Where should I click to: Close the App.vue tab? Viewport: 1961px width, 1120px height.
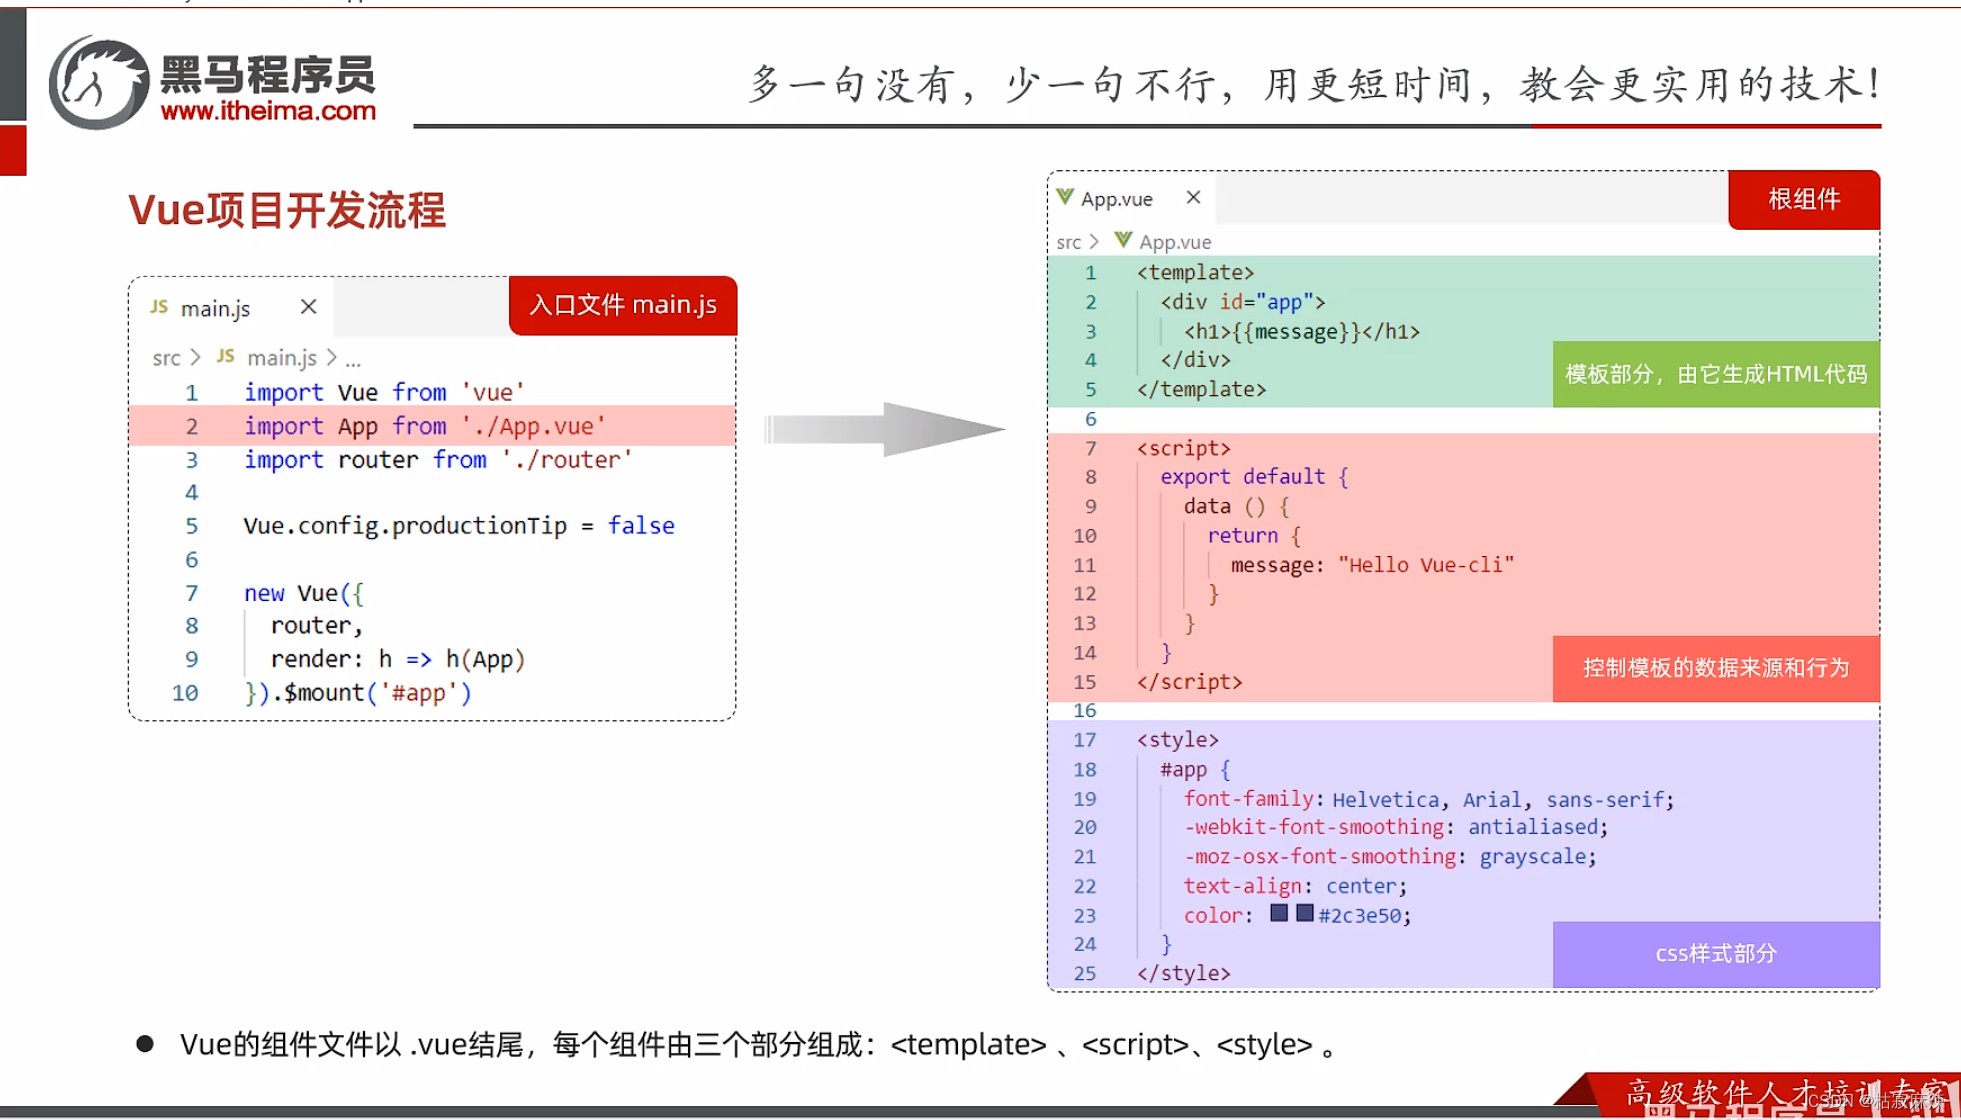click(x=1192, y=197)
